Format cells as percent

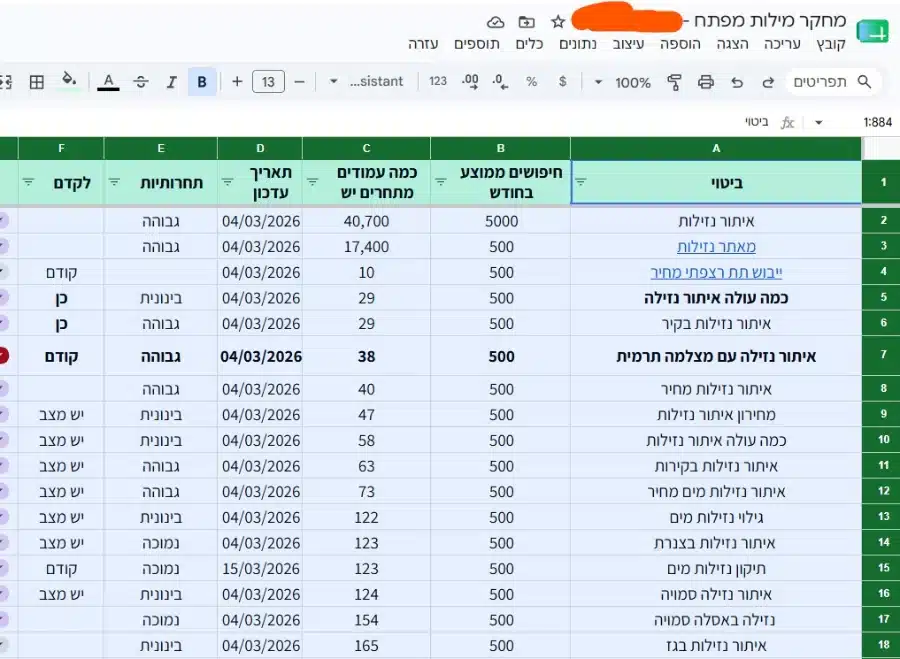(532, 82)
